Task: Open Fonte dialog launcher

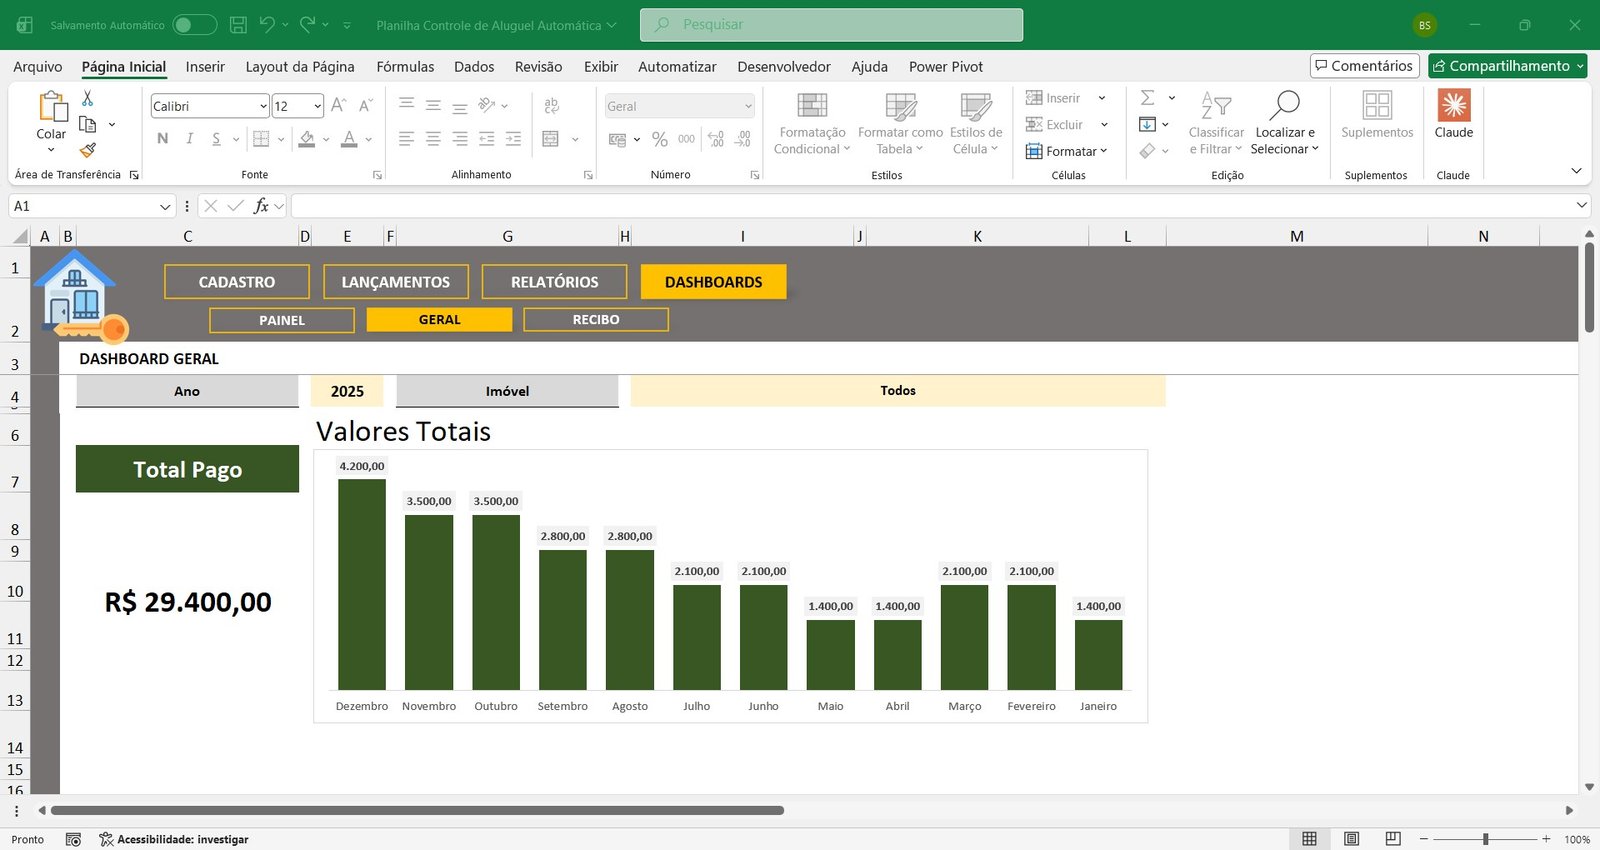Action: [x=377, y=175]
